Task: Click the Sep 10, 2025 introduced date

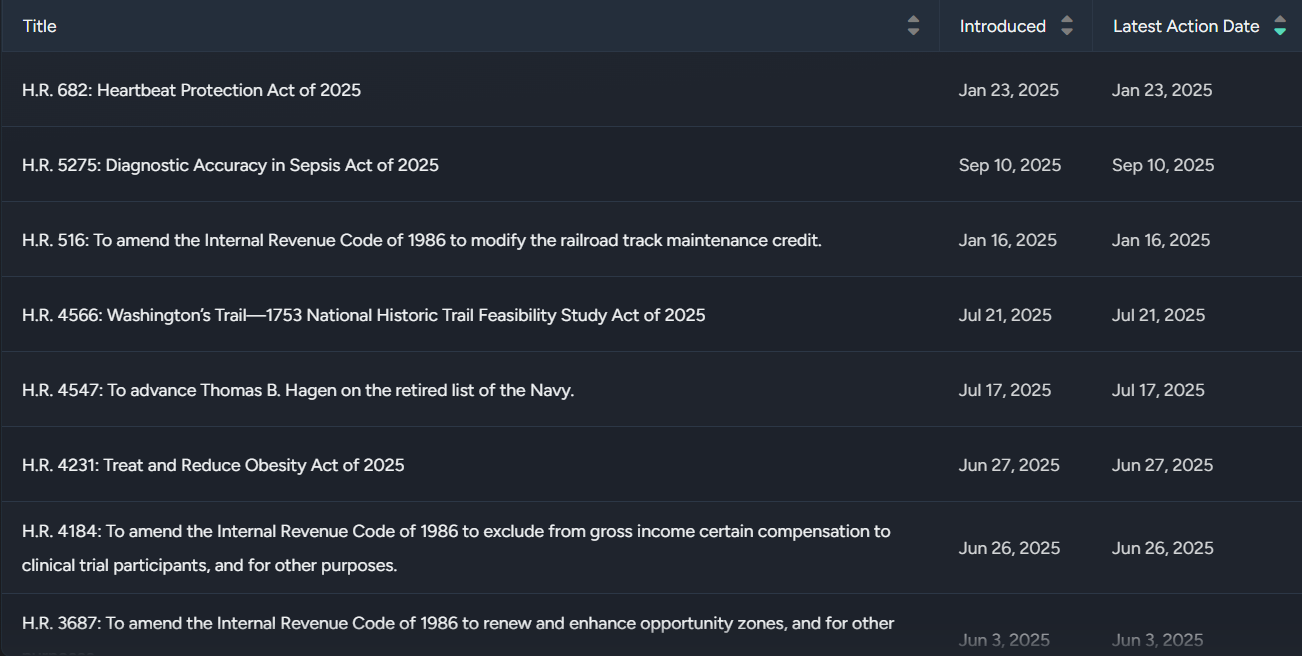Action: pyautogui.click(x=1009, y=165)
